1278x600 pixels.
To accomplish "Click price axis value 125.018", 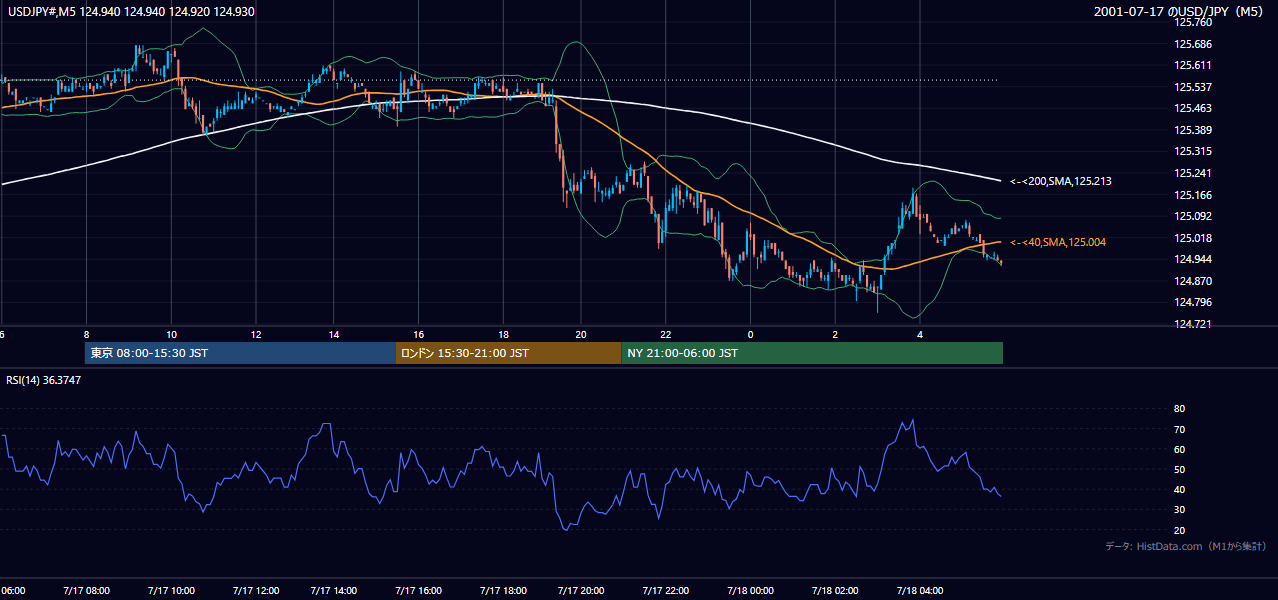I will pos(1193,238).
